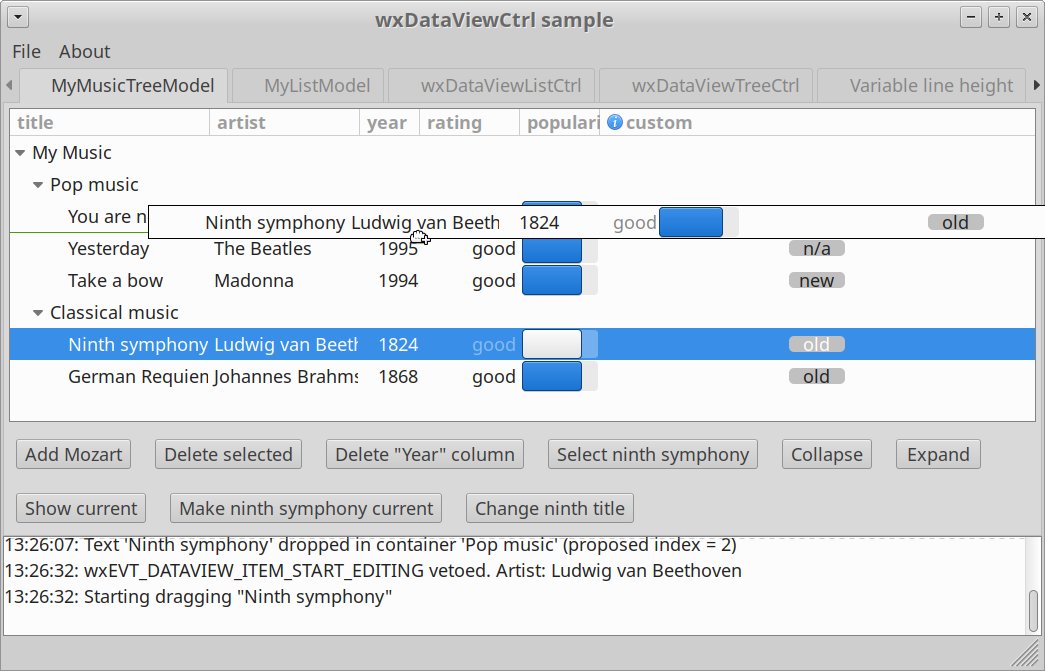
Task: Click Make ninth symphony current button
Action: pos(306,508)
